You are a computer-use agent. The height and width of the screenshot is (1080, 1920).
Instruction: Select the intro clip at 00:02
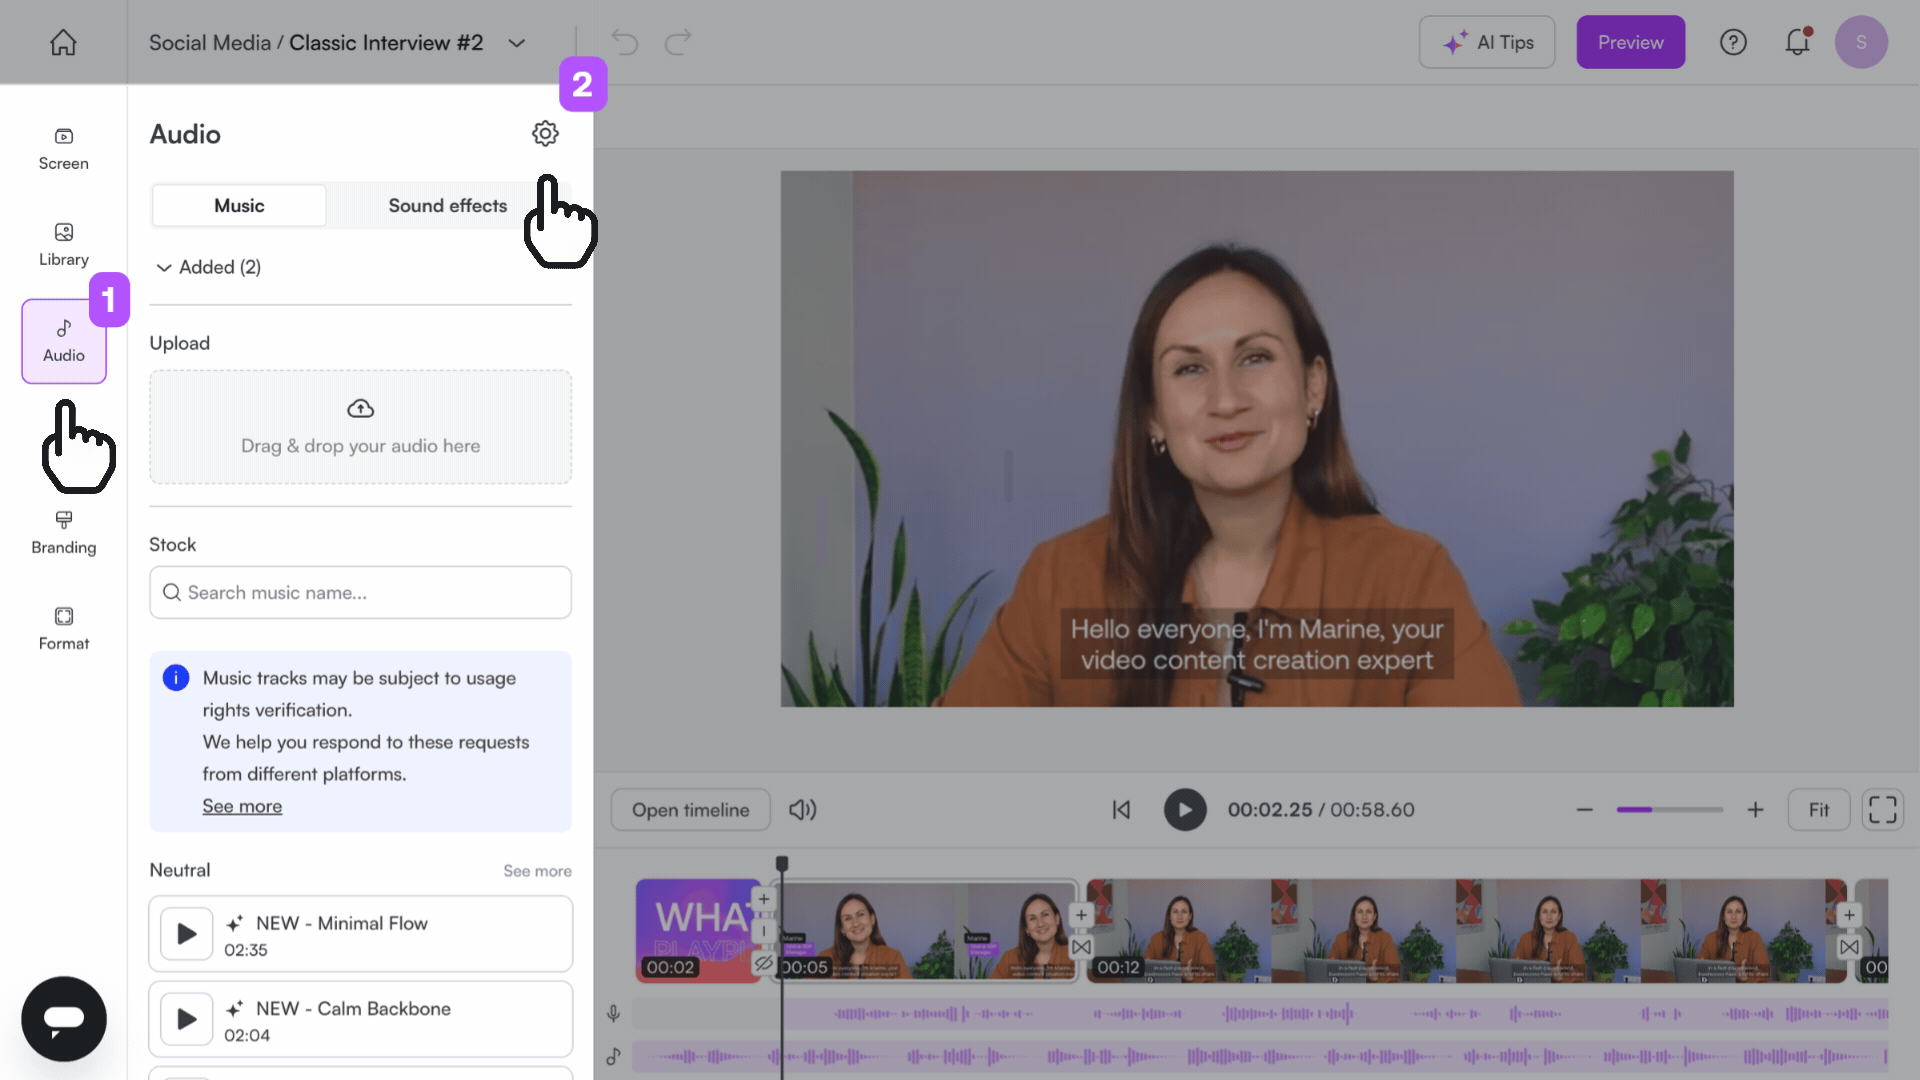coord(696,931)
